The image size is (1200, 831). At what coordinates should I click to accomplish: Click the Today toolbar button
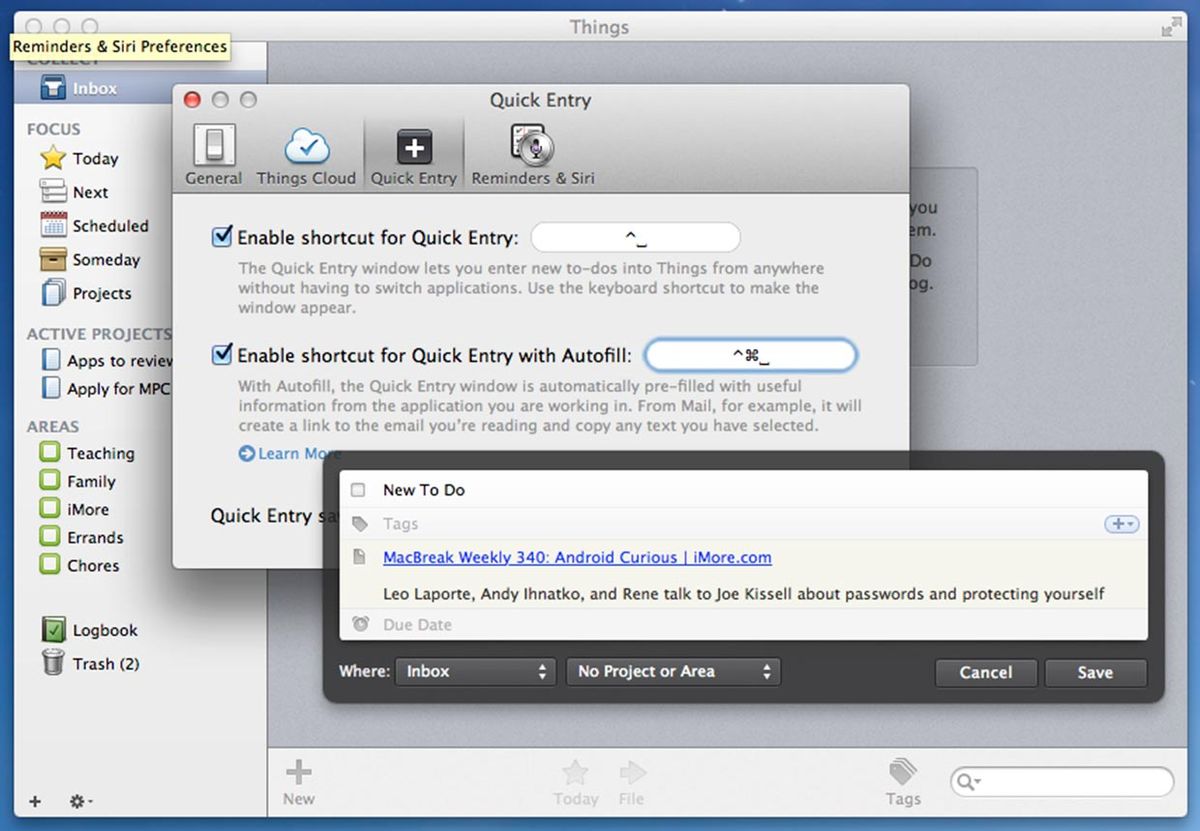pos(575,783)
